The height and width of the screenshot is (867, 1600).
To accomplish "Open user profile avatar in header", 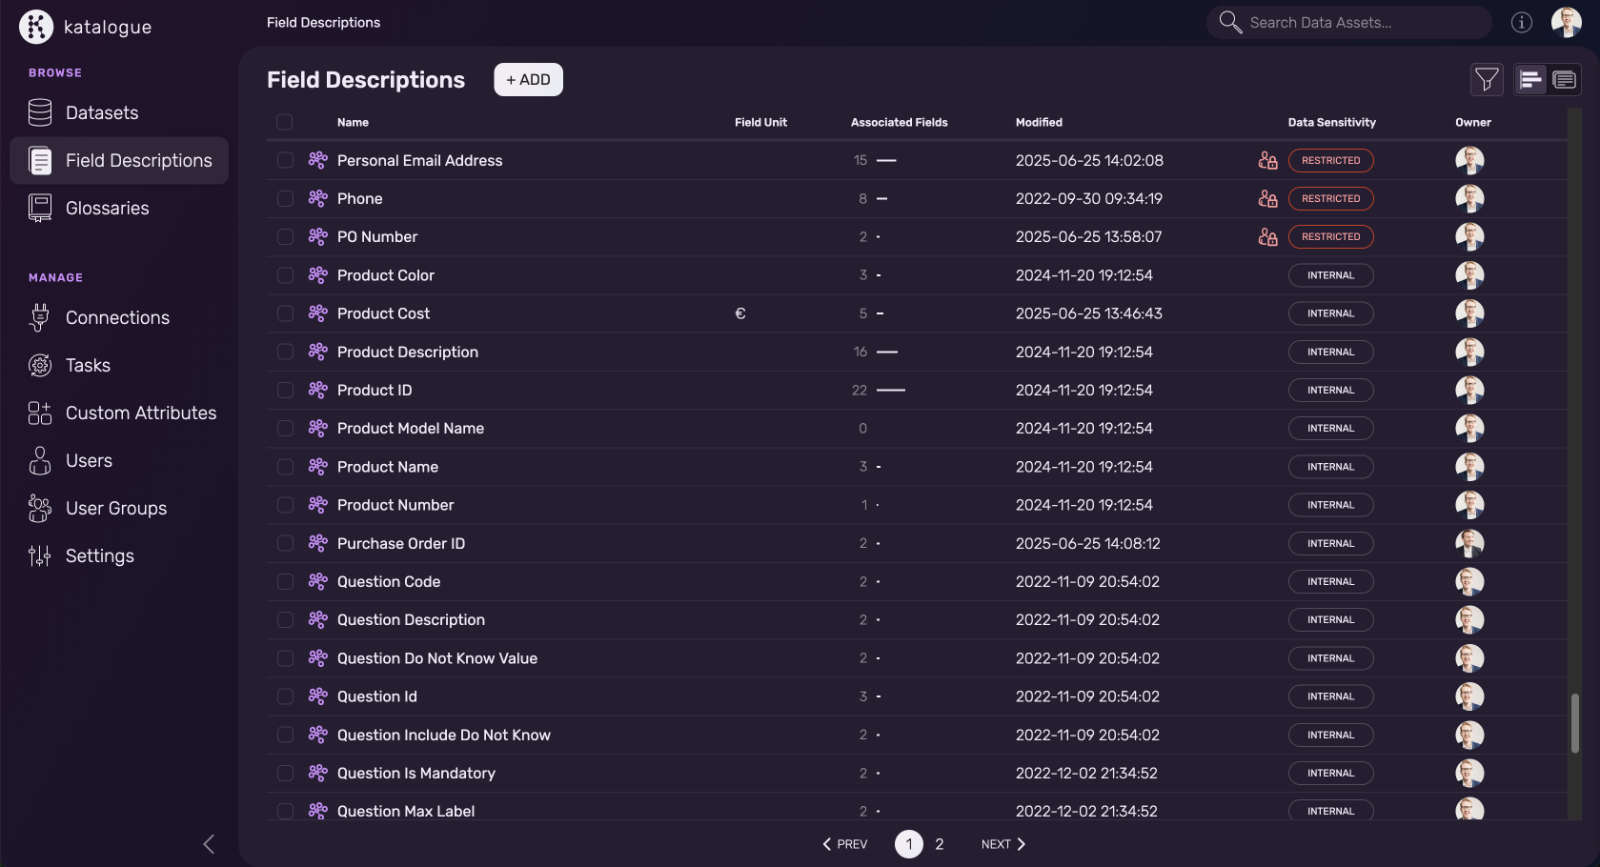I will click(1565, 22).
